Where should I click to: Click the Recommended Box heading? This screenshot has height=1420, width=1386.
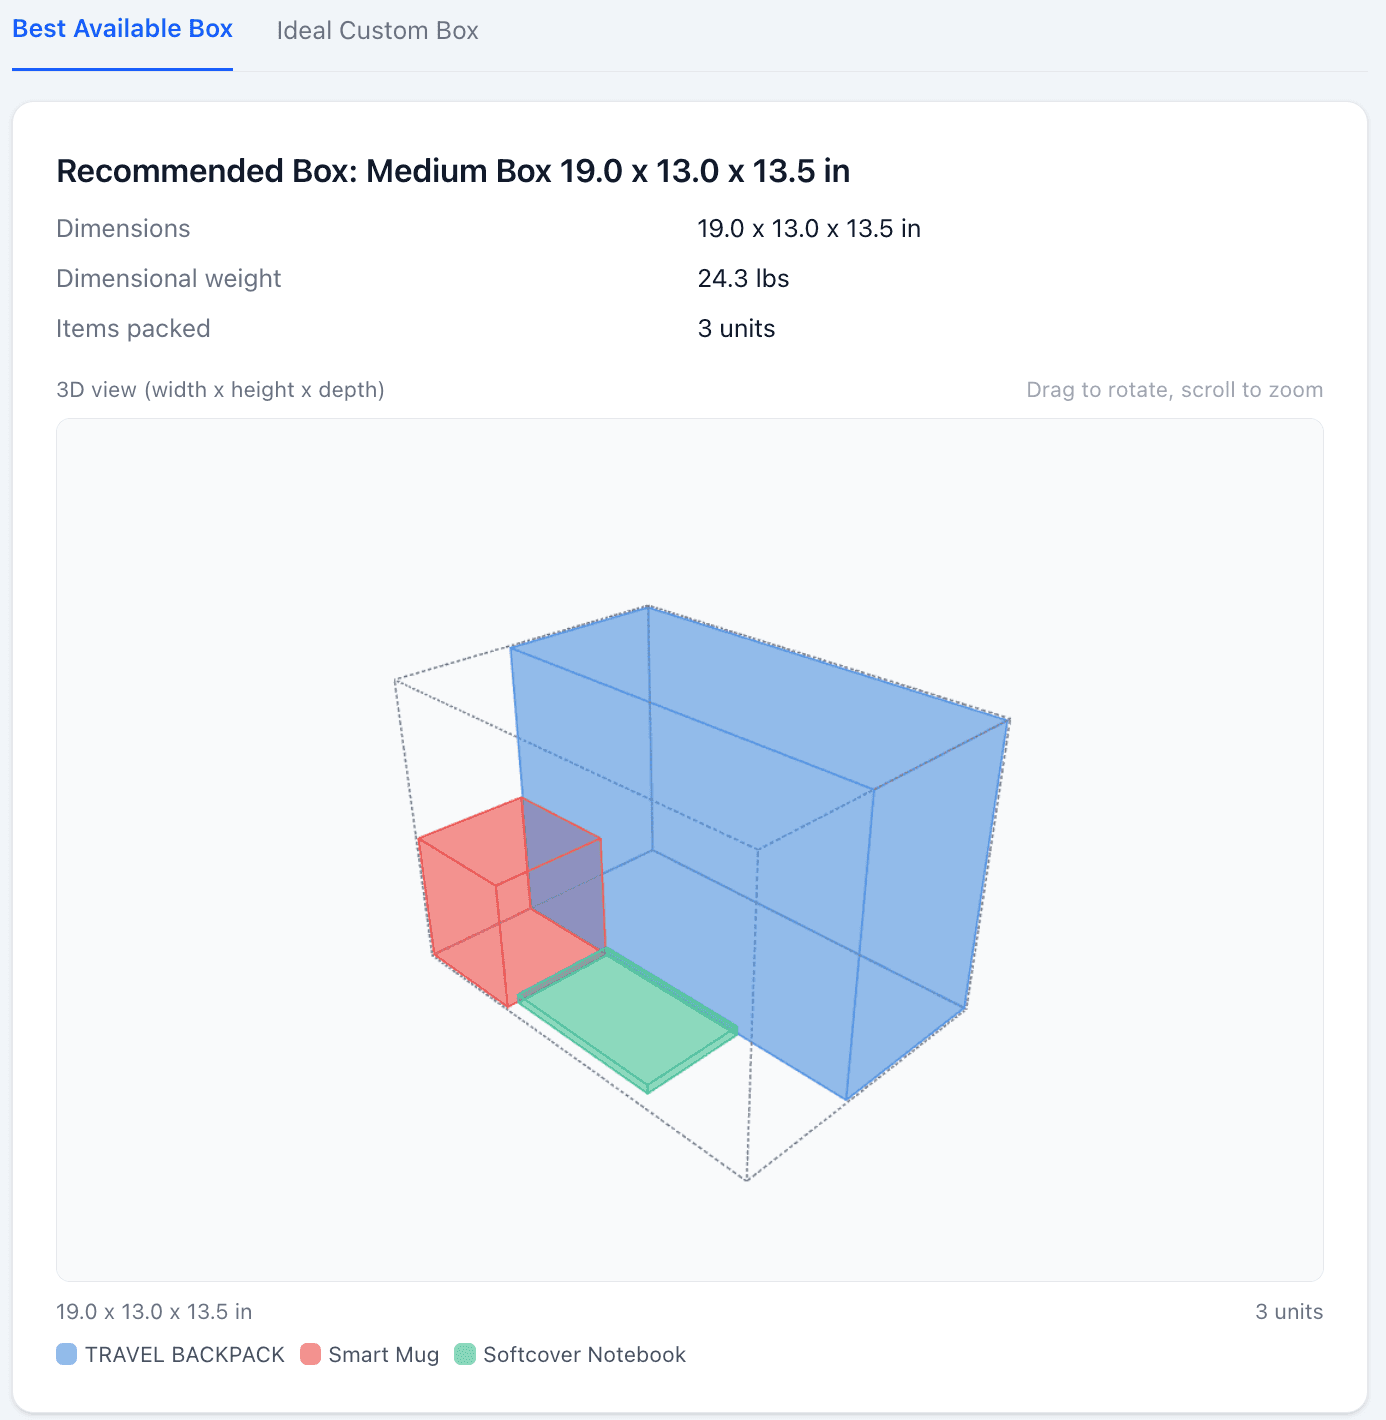[x=452, y=170]
